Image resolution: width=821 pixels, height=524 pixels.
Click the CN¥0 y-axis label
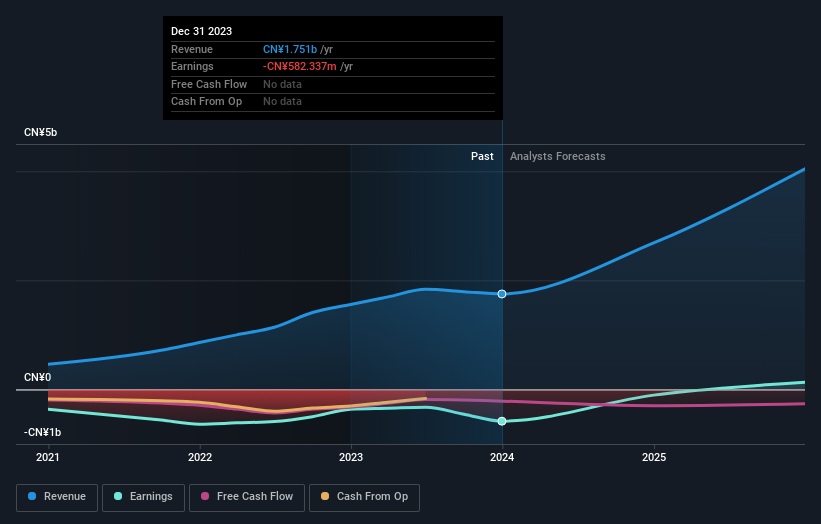(38, 377)
